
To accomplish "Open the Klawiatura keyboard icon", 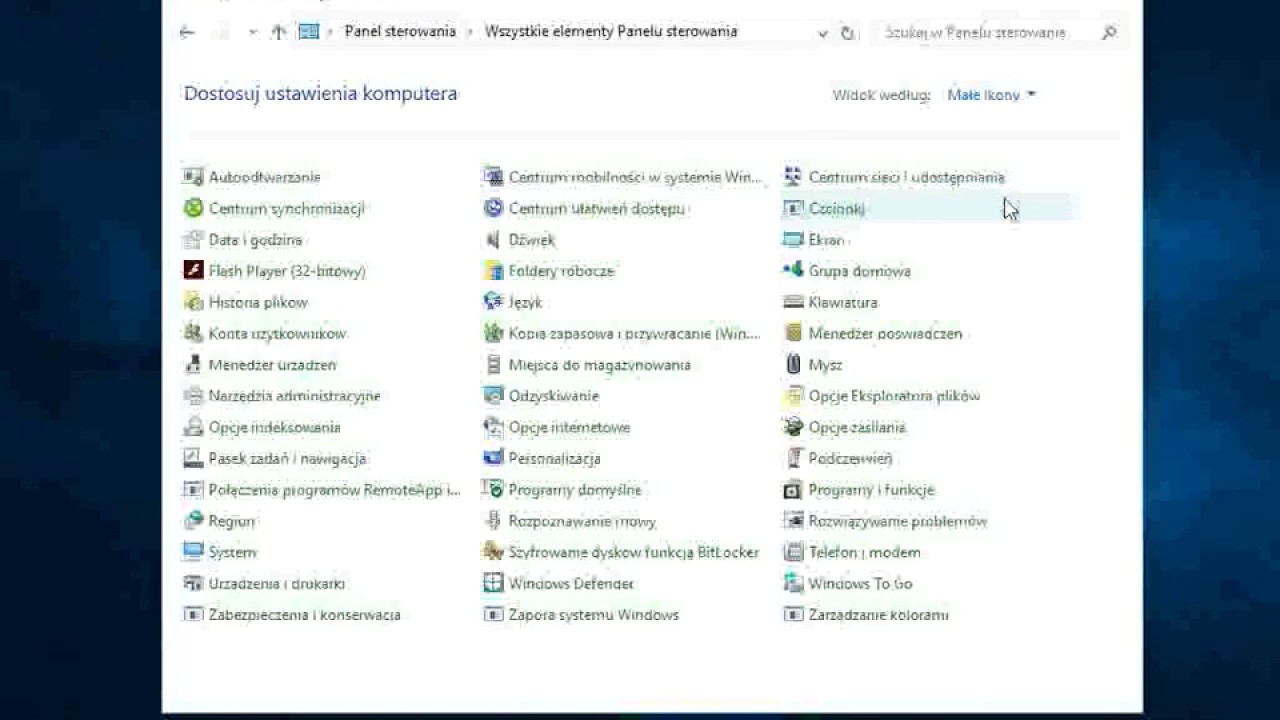I will coord(793,302).
